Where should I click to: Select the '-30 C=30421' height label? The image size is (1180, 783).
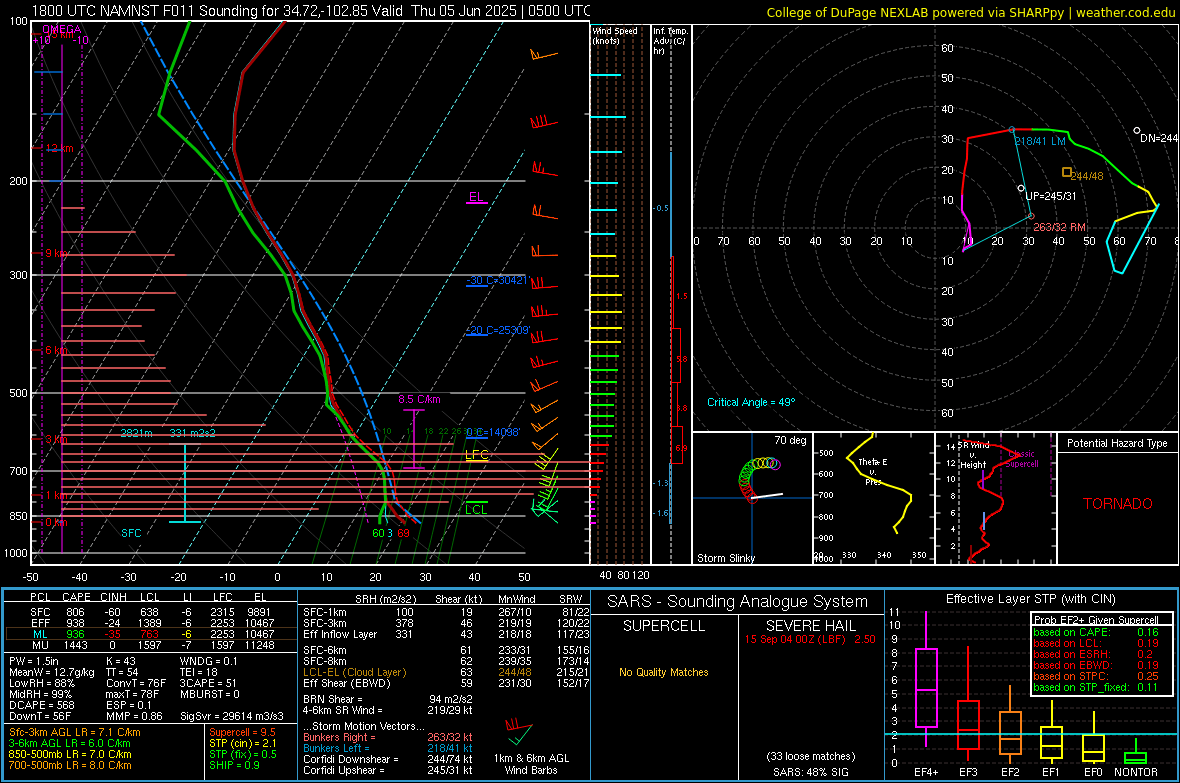point(498,280)
